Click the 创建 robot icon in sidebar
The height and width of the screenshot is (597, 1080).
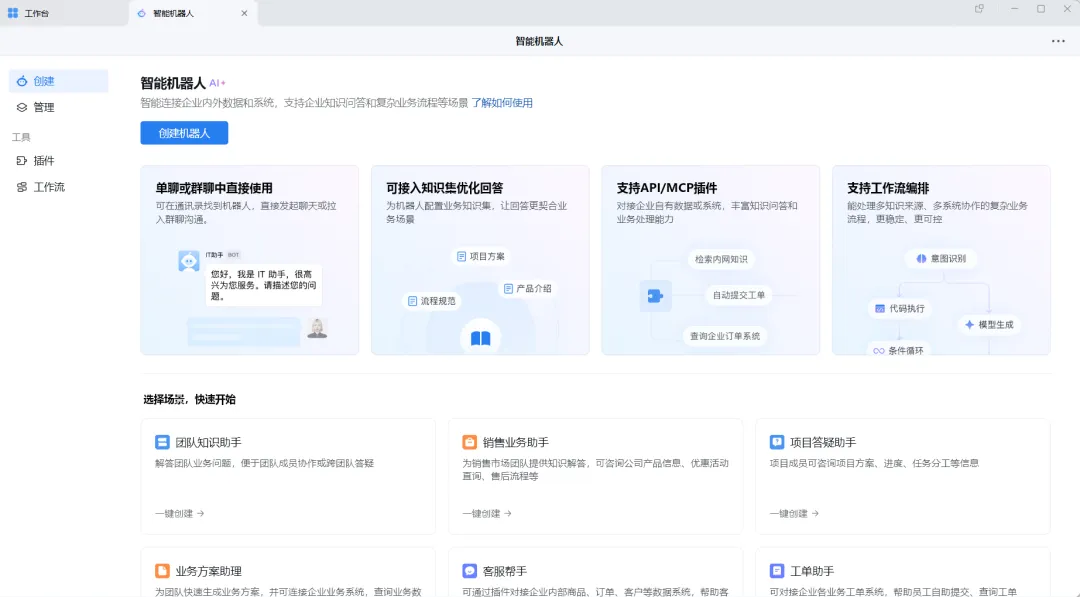22,81
